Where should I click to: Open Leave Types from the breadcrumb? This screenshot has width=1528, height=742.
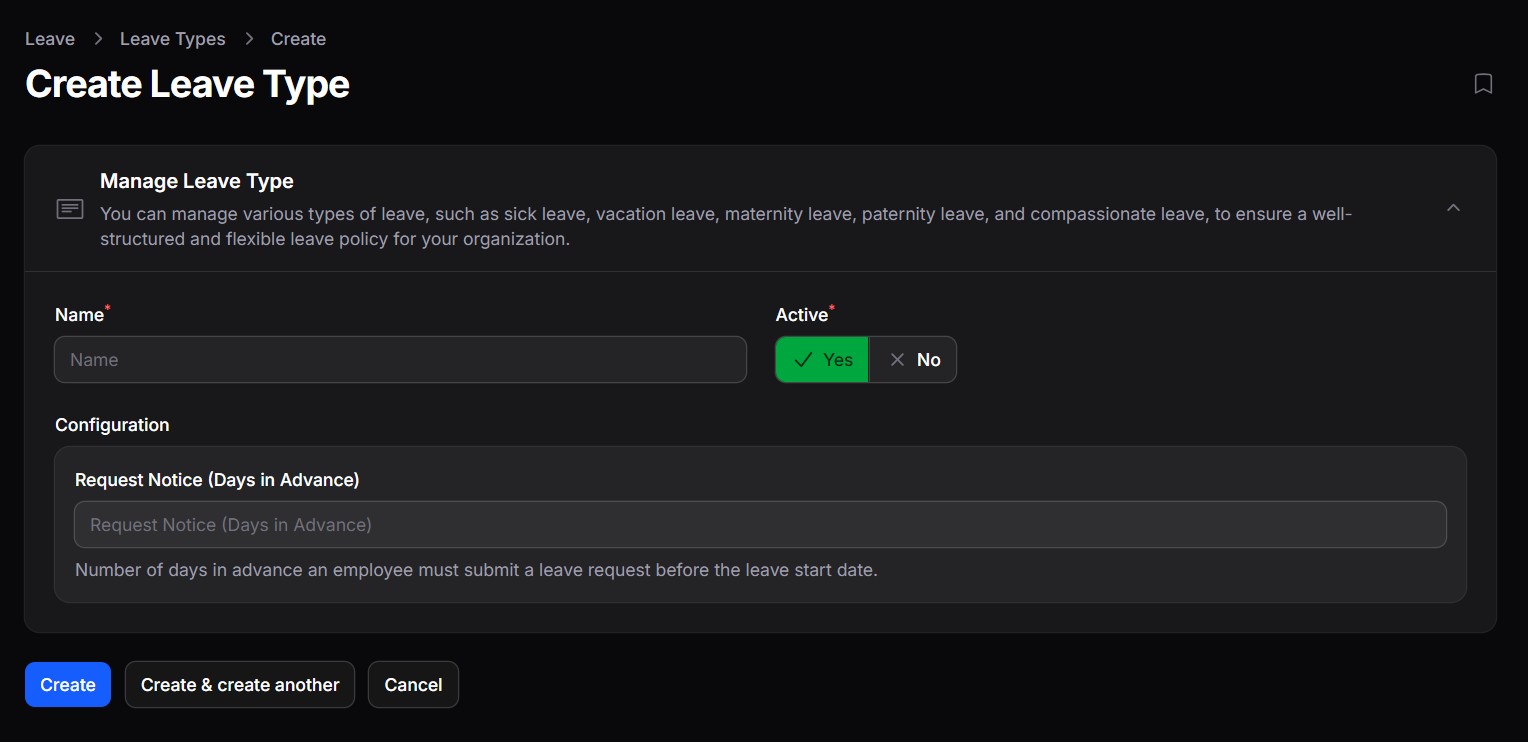[172, 39]
